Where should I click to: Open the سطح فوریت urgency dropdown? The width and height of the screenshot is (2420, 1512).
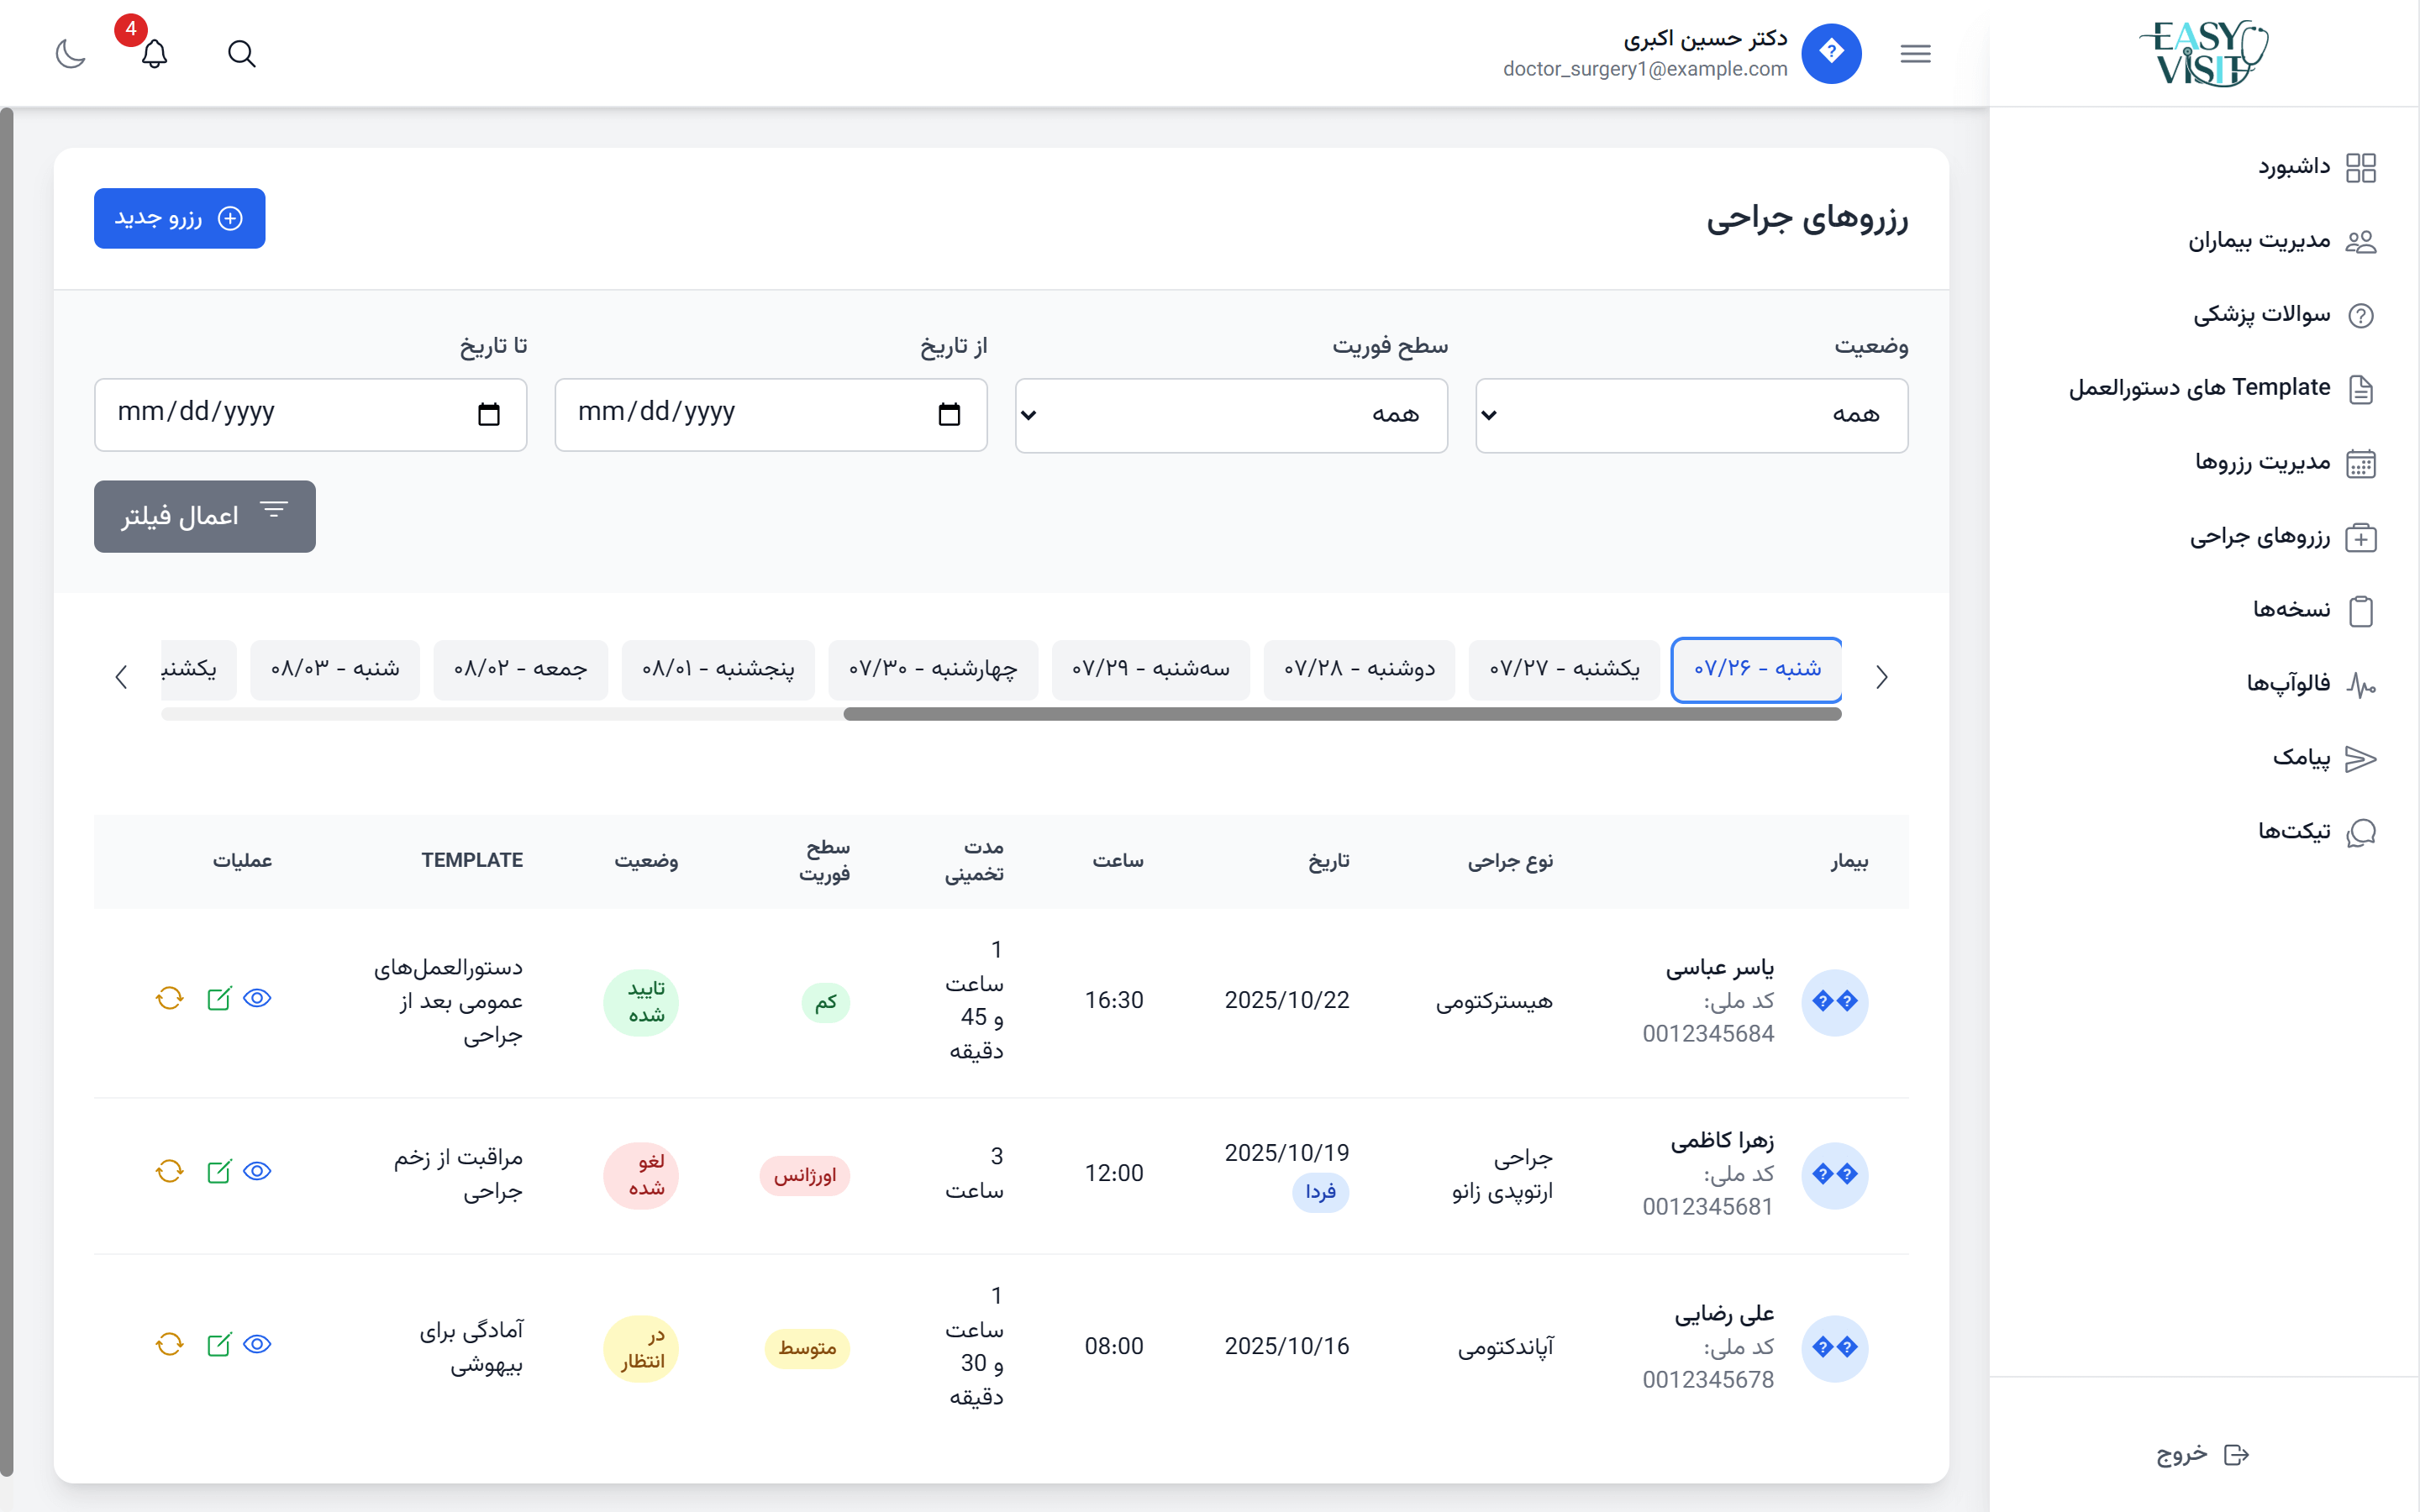pyautogui.click(x=1231, y=415)
